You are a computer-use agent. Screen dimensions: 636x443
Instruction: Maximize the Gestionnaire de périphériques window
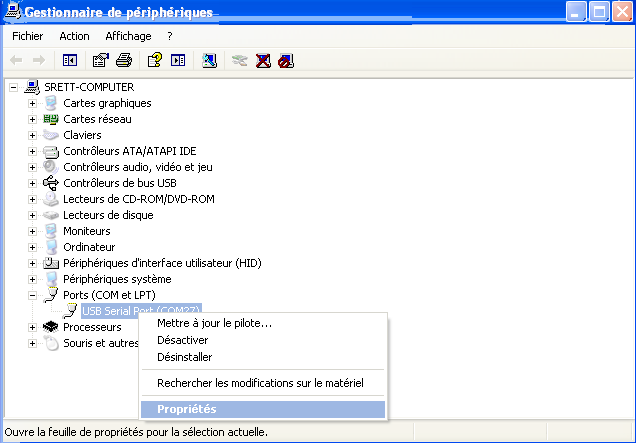[599, 11]
